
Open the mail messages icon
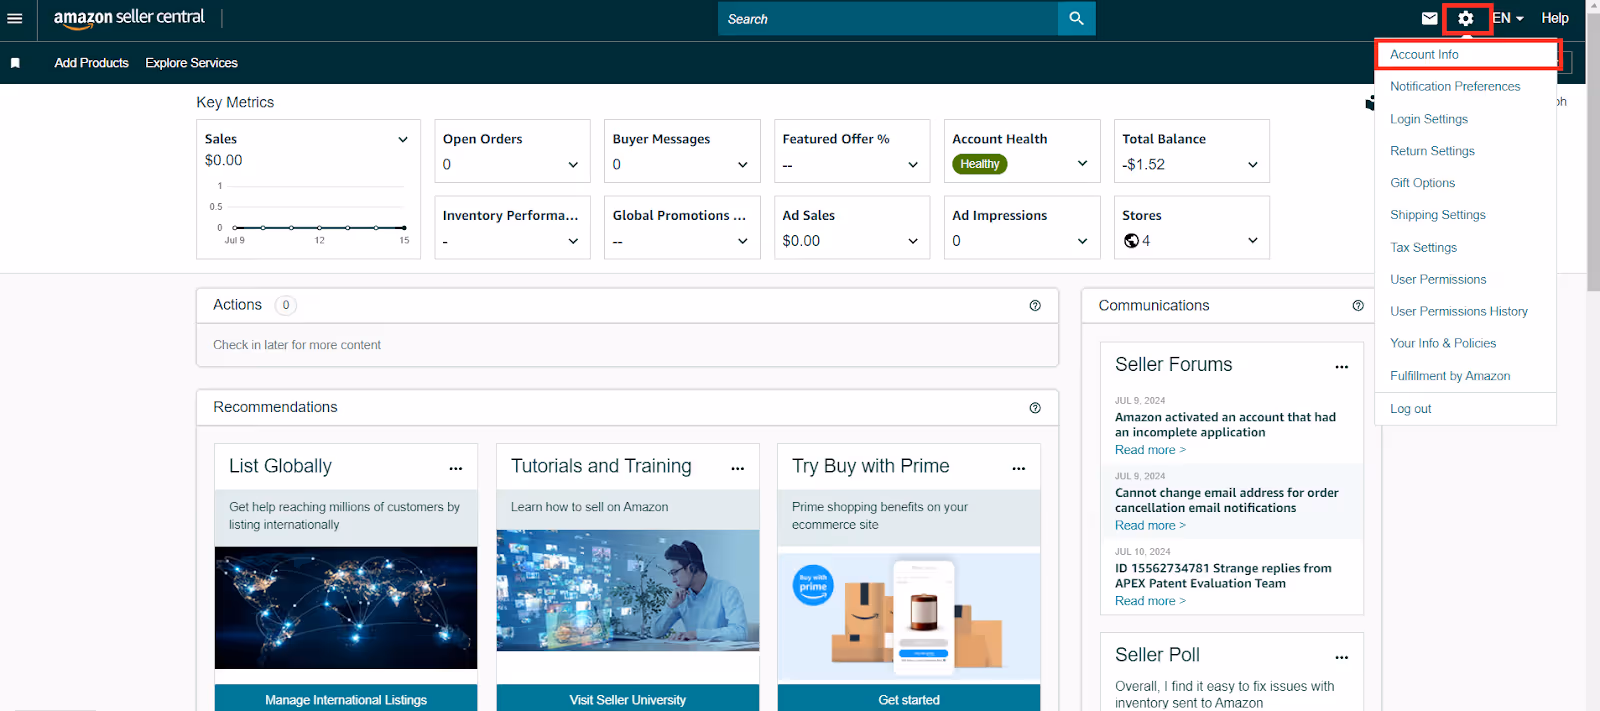point(1429,18)
